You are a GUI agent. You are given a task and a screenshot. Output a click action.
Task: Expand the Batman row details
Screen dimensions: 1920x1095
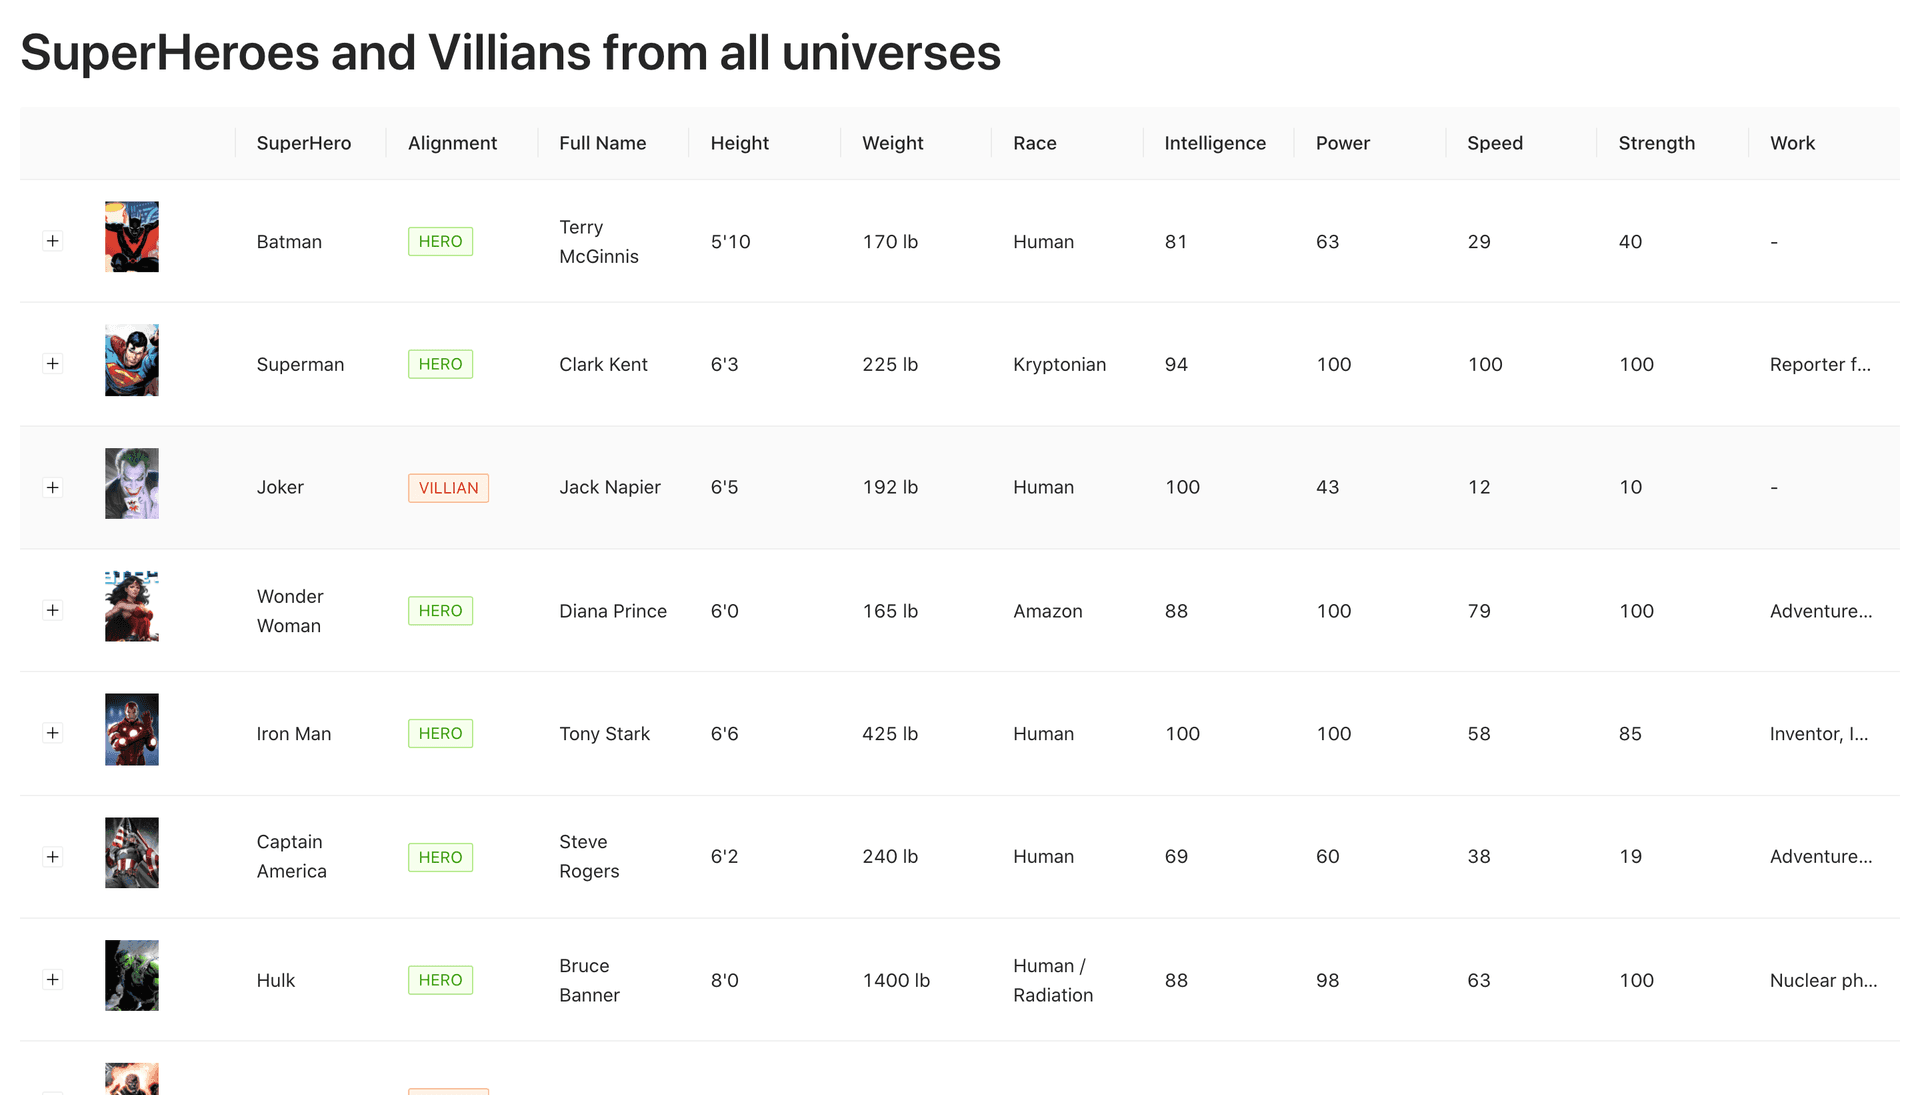[x=53, y=240]
